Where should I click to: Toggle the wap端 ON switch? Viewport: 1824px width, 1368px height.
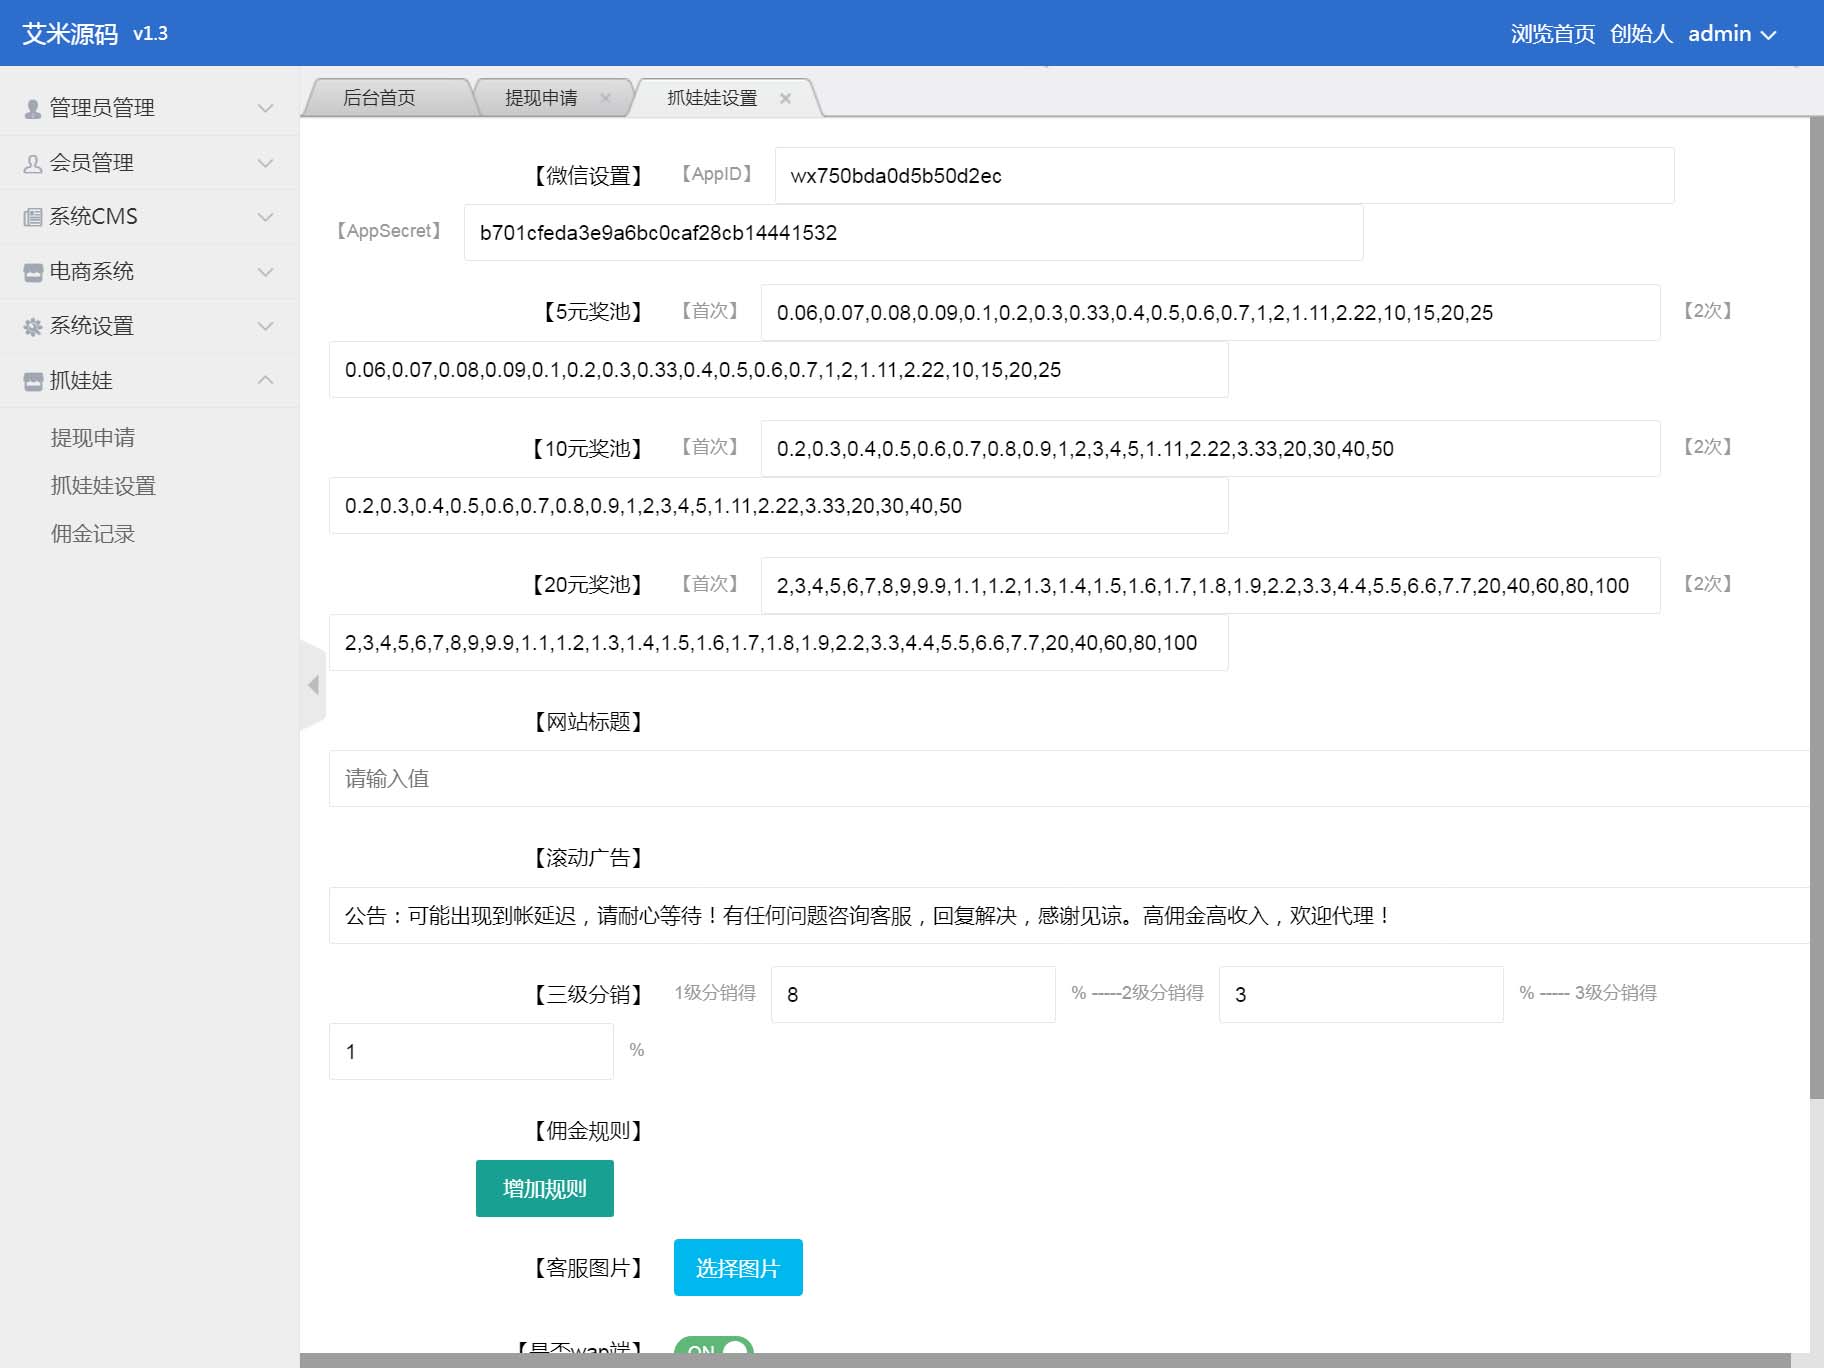click(713, 1349)
